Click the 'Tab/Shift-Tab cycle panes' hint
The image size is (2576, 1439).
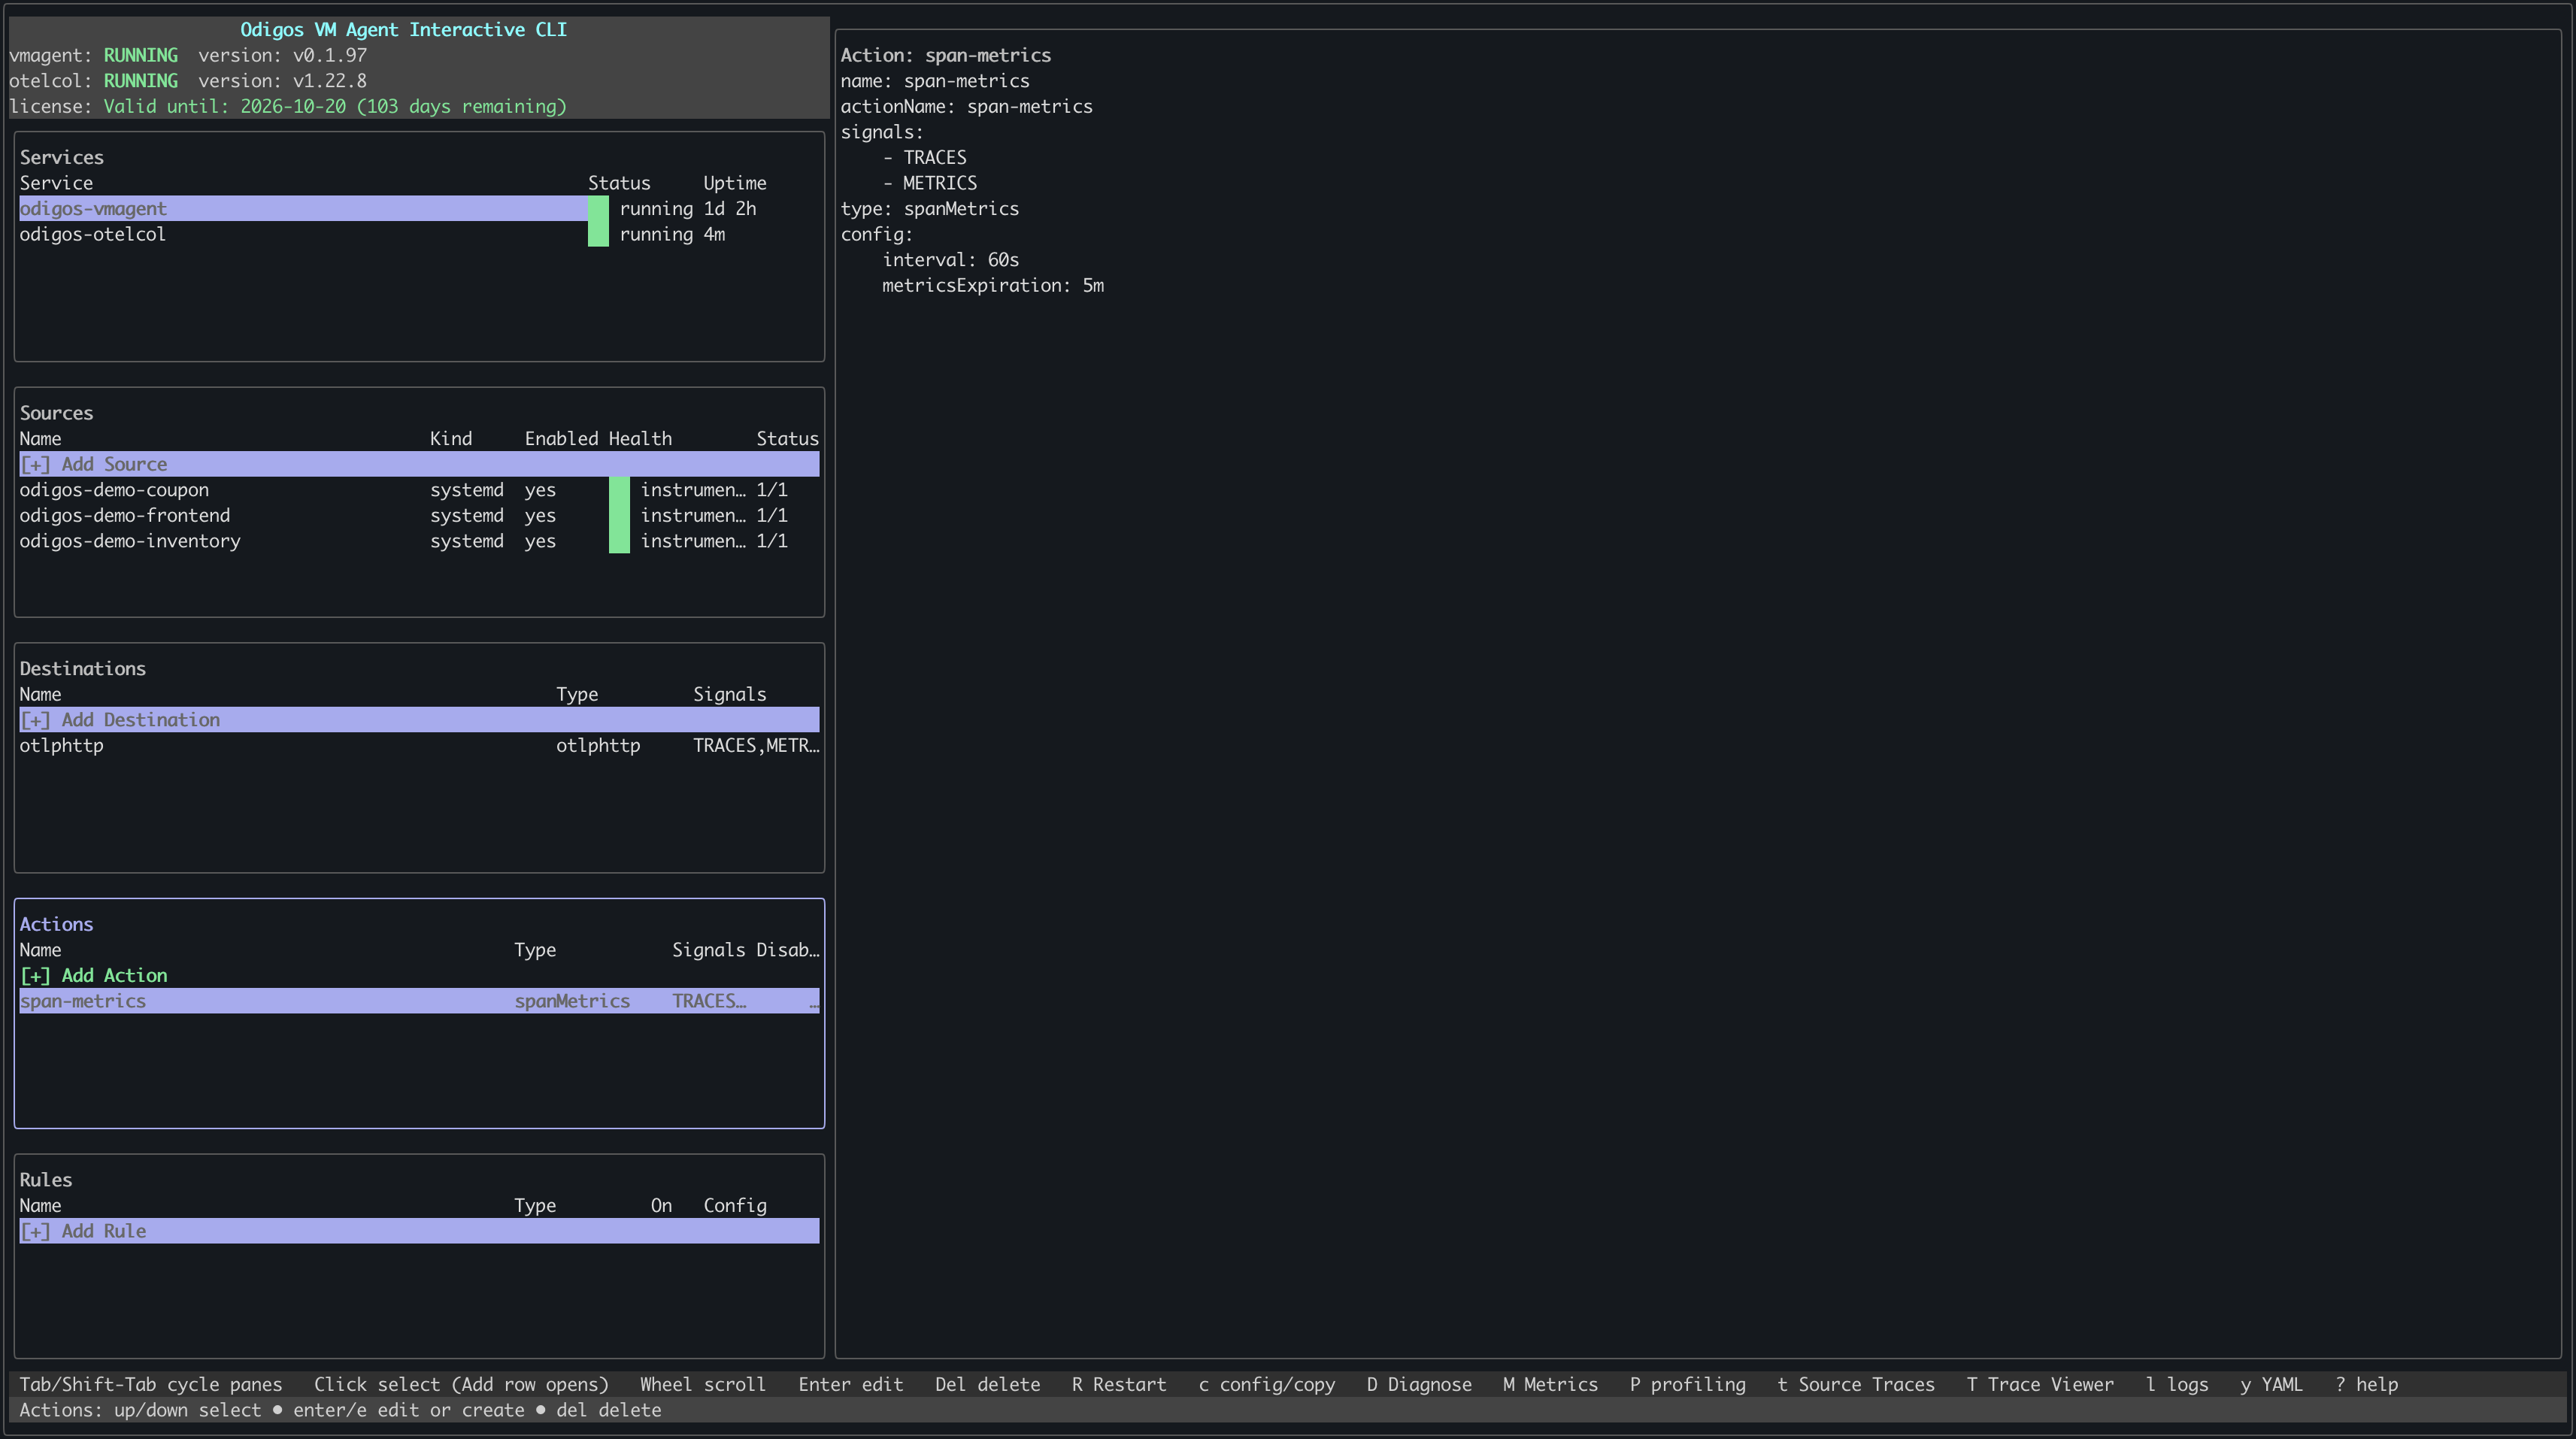tap(151, 1385)
